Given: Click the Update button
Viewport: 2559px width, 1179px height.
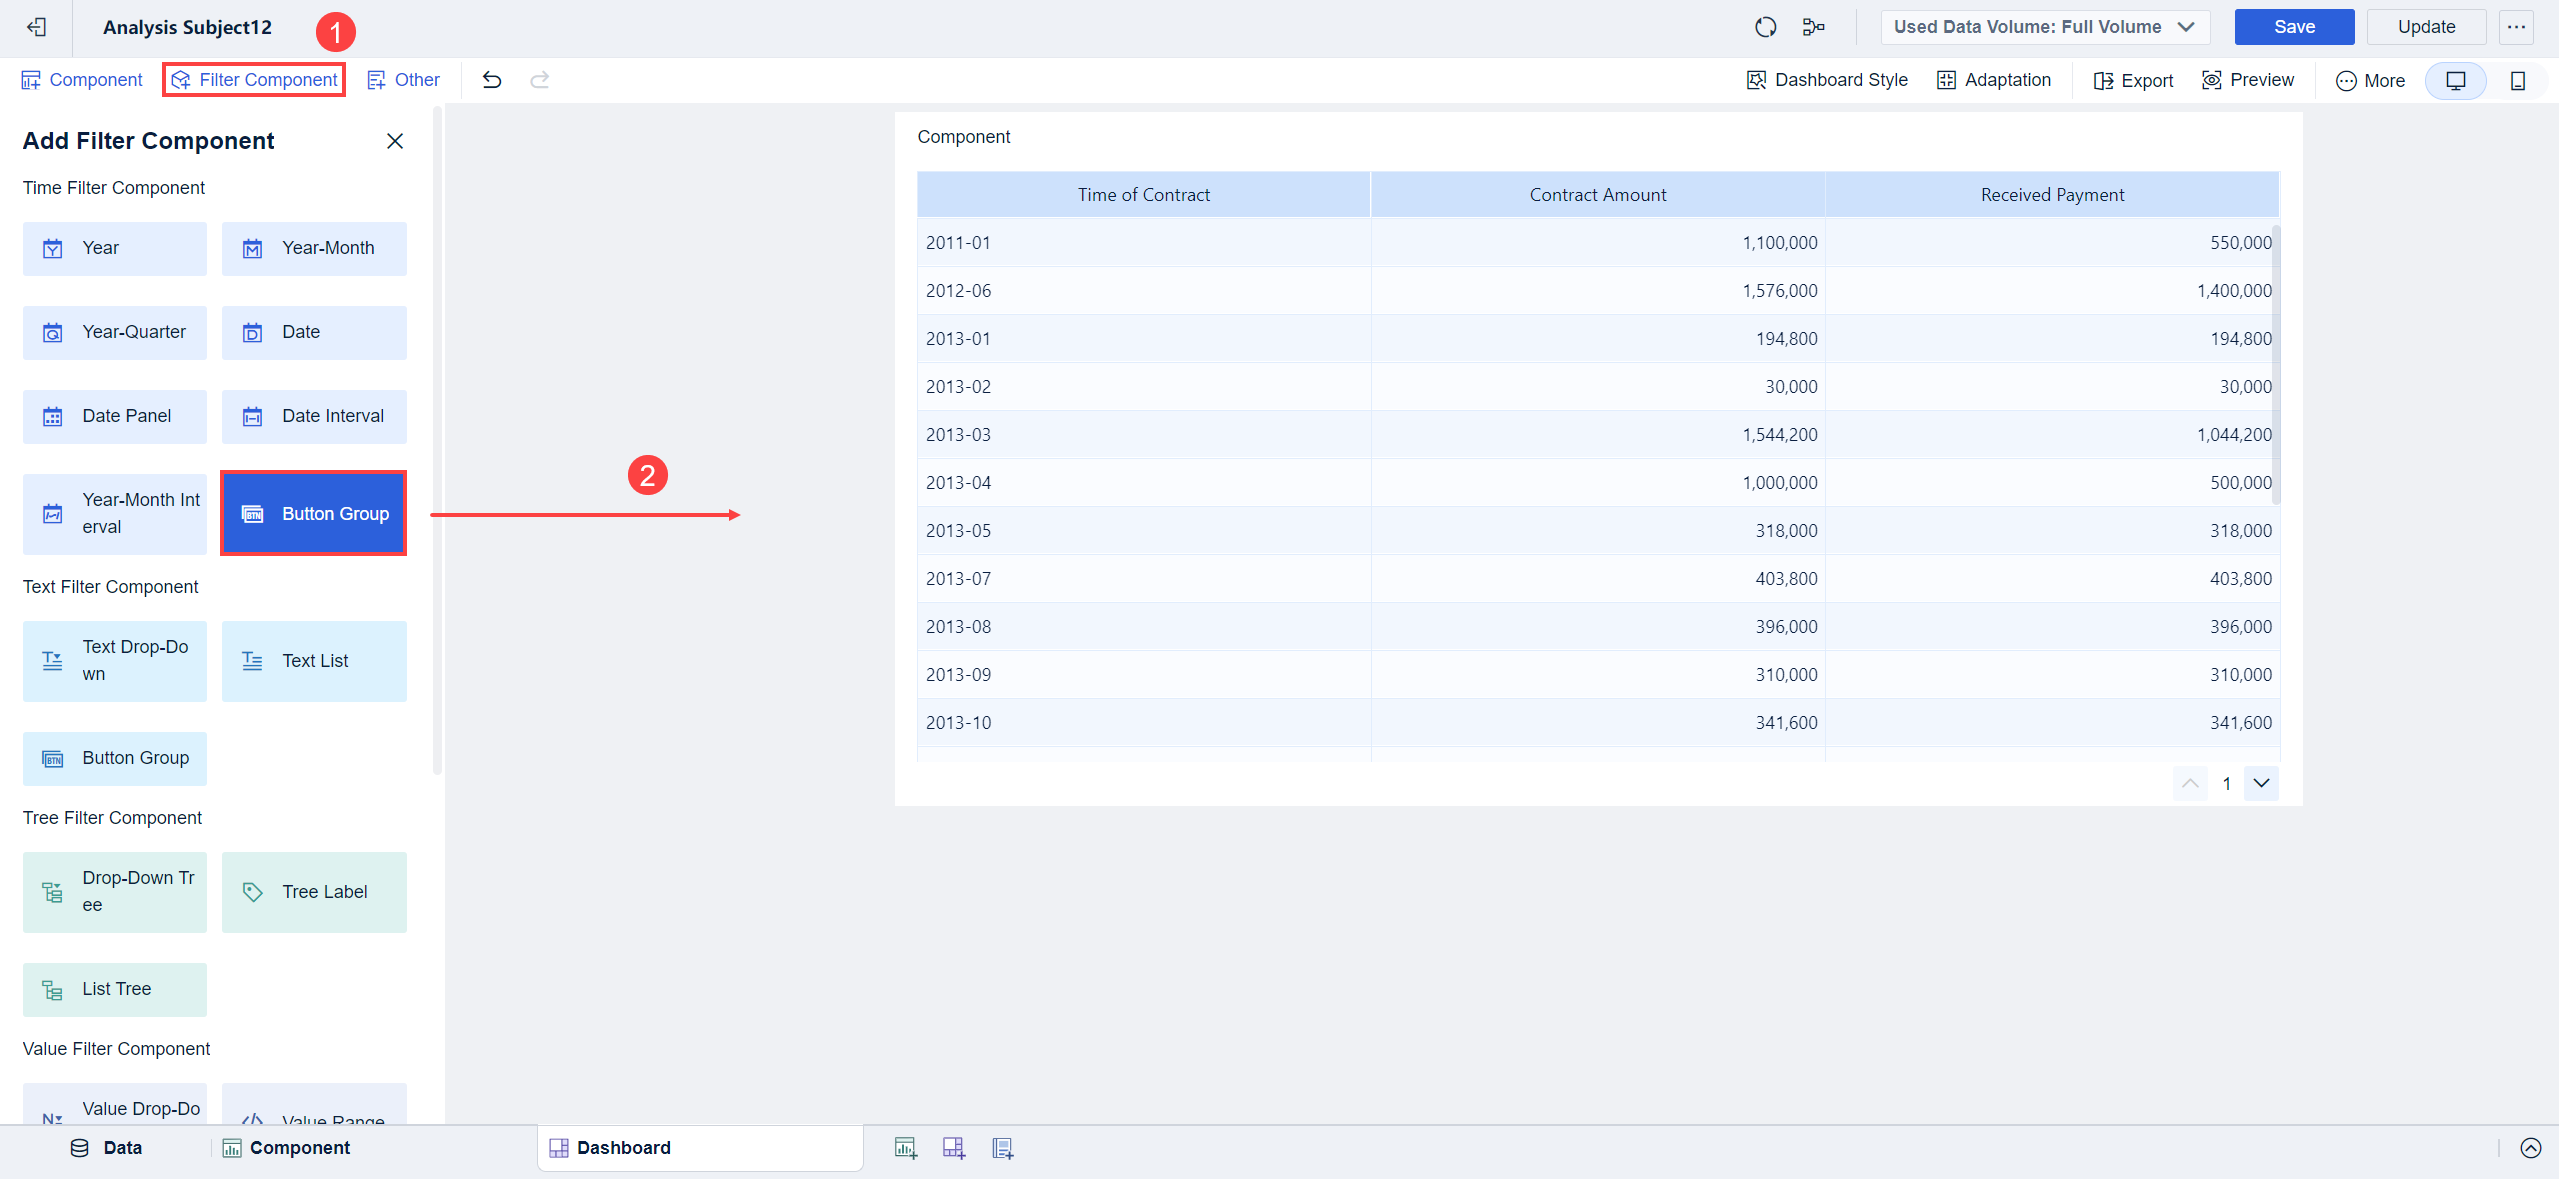Looking at the screenshot, I should click(2427, 27).
